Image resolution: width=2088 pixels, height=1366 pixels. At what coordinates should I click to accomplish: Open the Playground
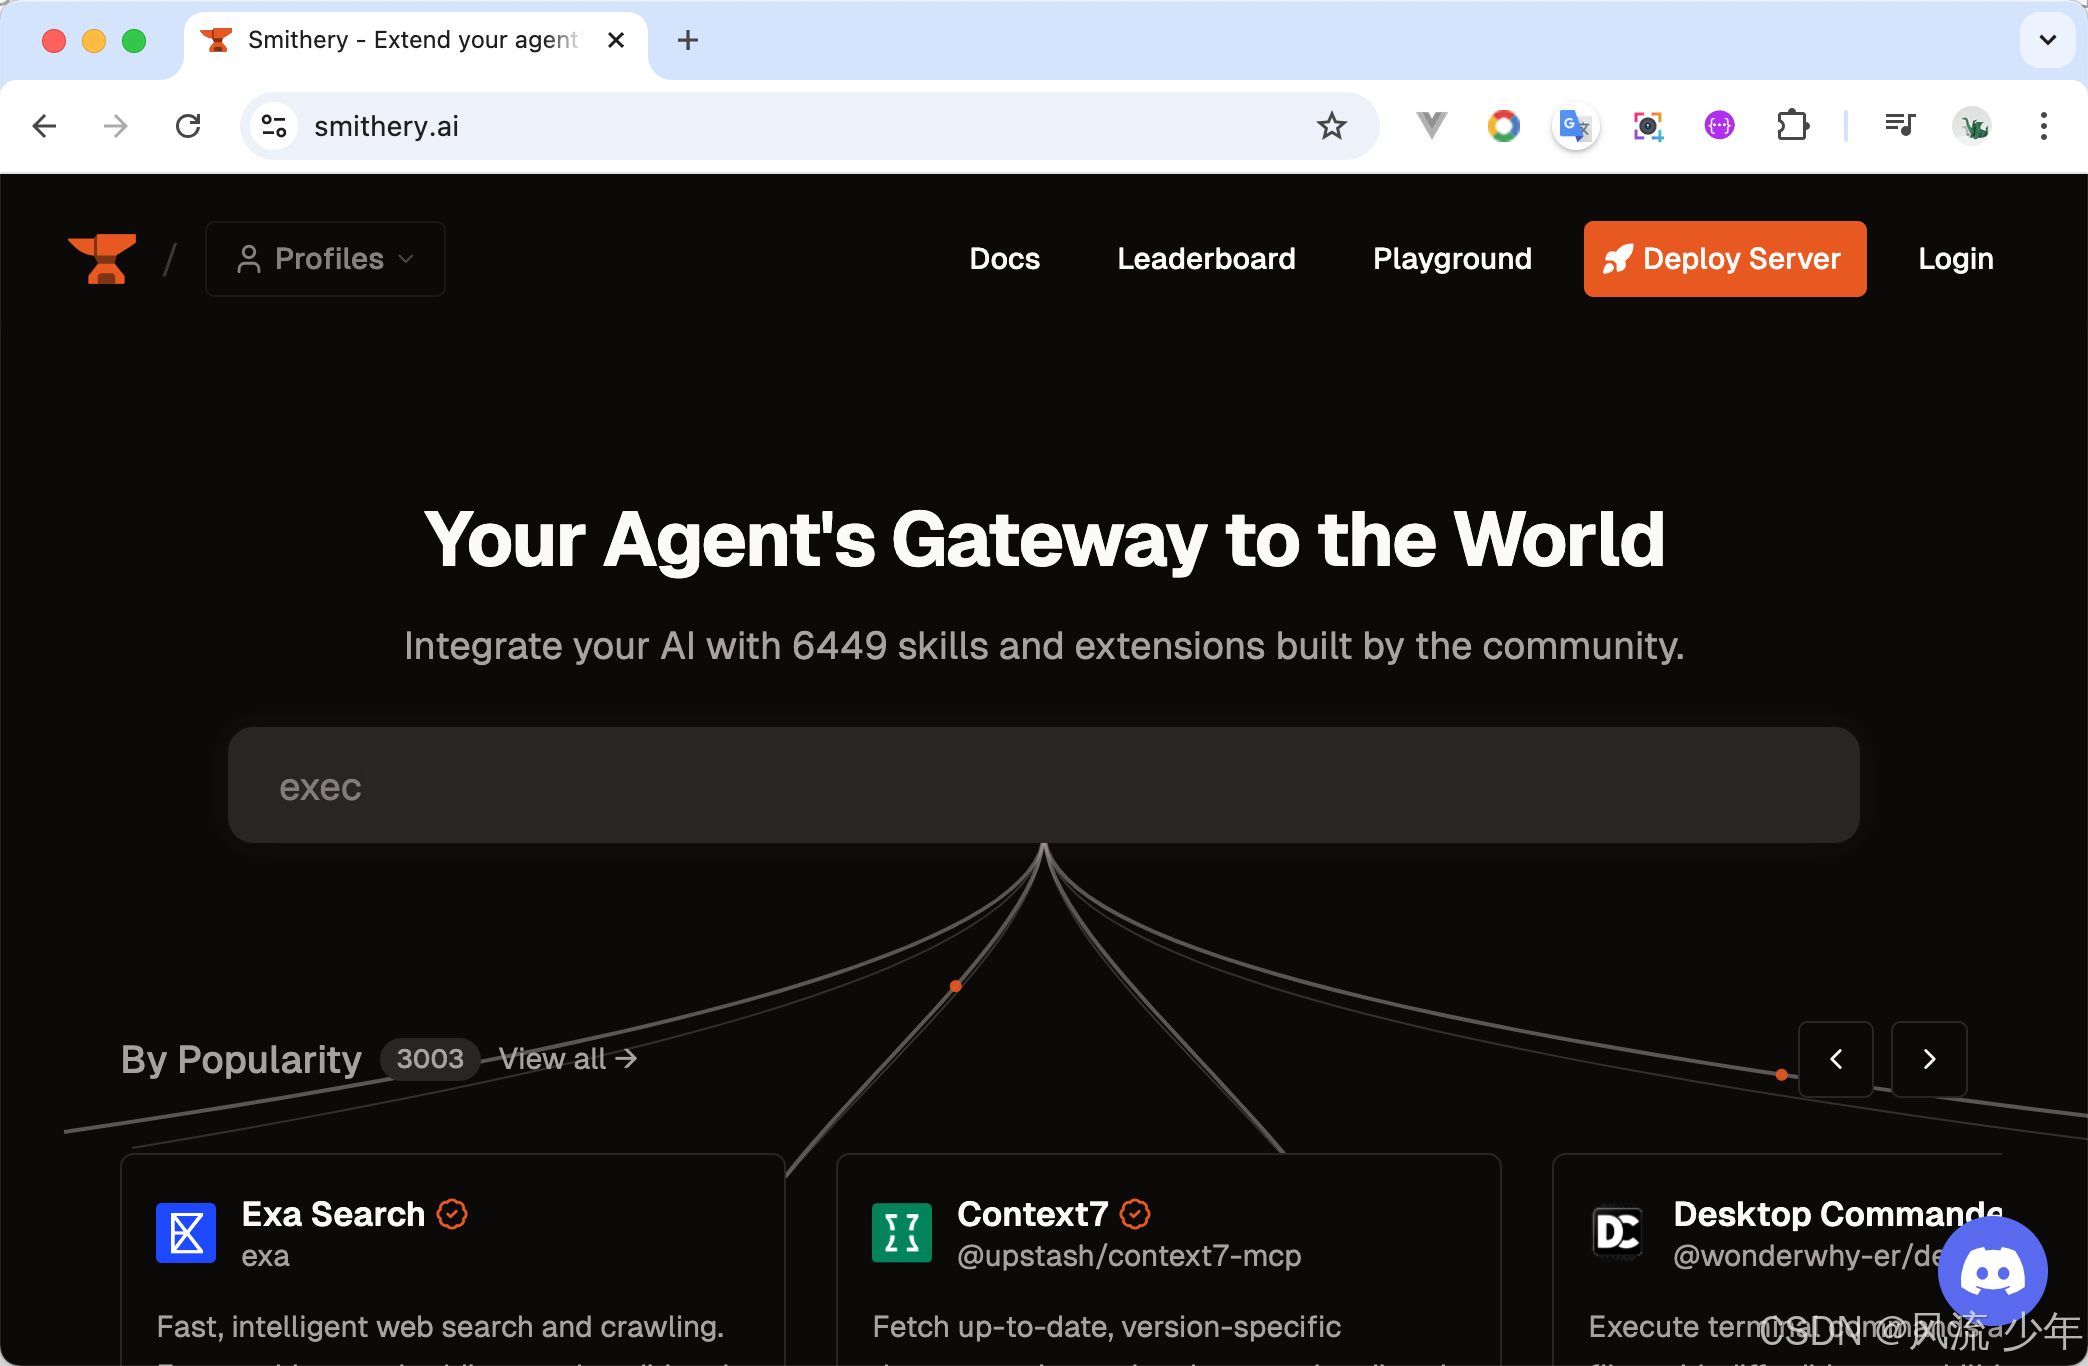[x=1452, y=259]
